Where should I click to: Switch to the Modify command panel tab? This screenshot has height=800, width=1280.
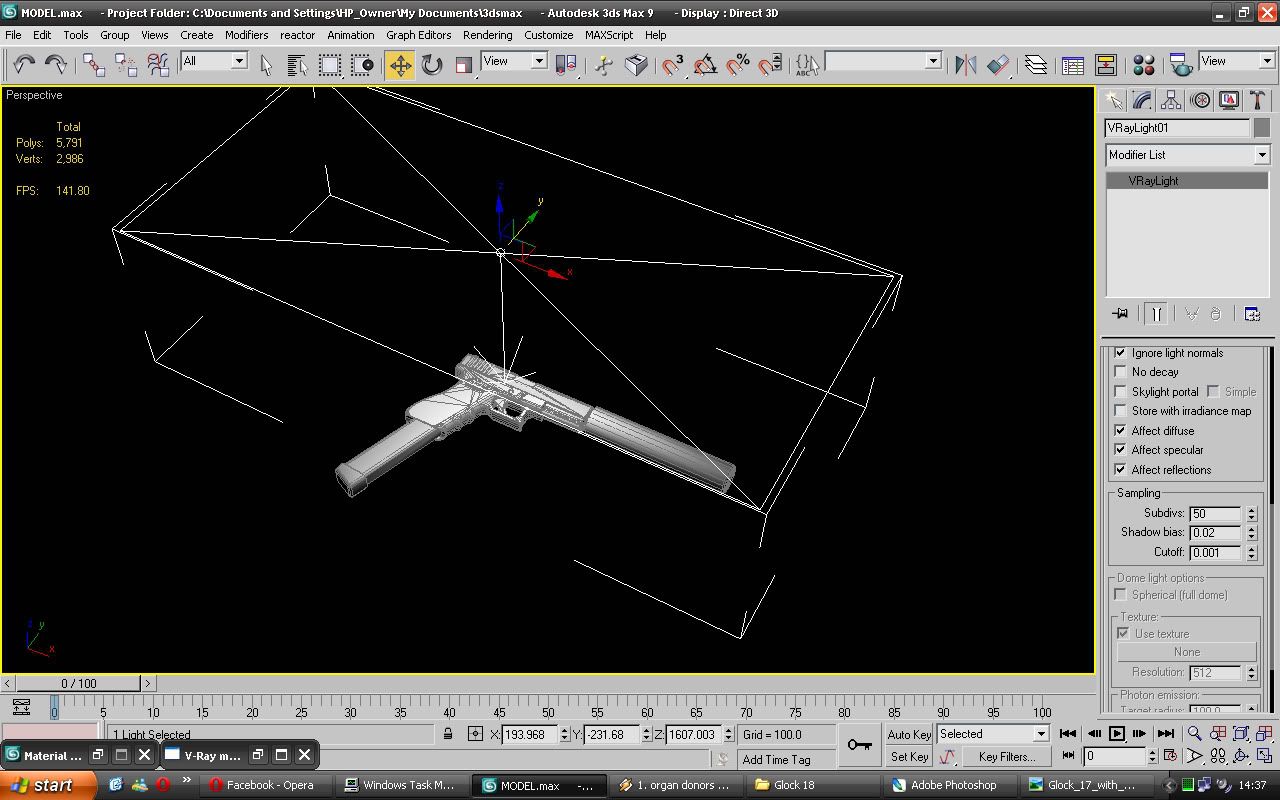click(x=1143, y=100)
